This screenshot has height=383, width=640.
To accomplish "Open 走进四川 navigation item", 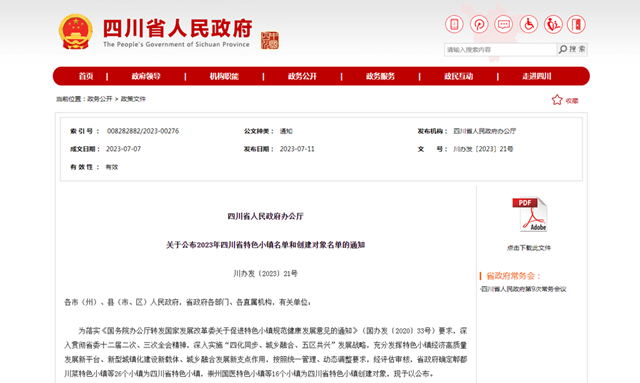I will click(537, 76).
